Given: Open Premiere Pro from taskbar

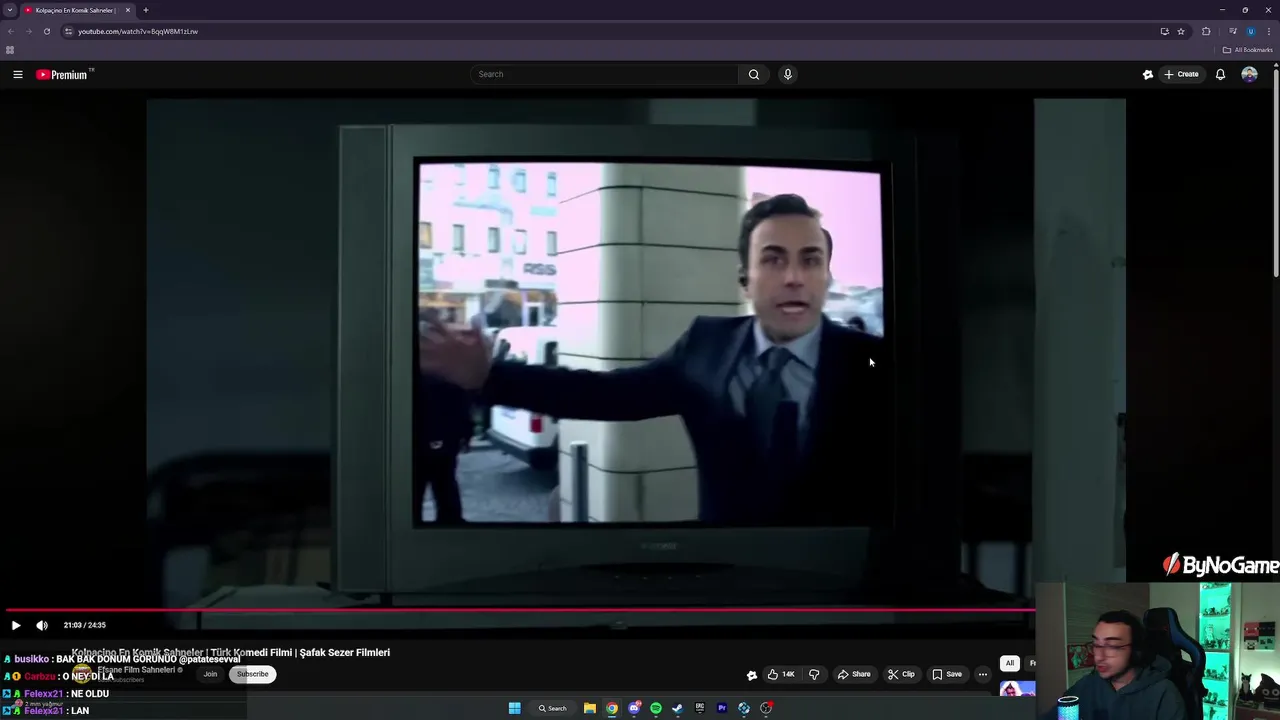Looking at the screenshot, I should [x=722, y=708].
